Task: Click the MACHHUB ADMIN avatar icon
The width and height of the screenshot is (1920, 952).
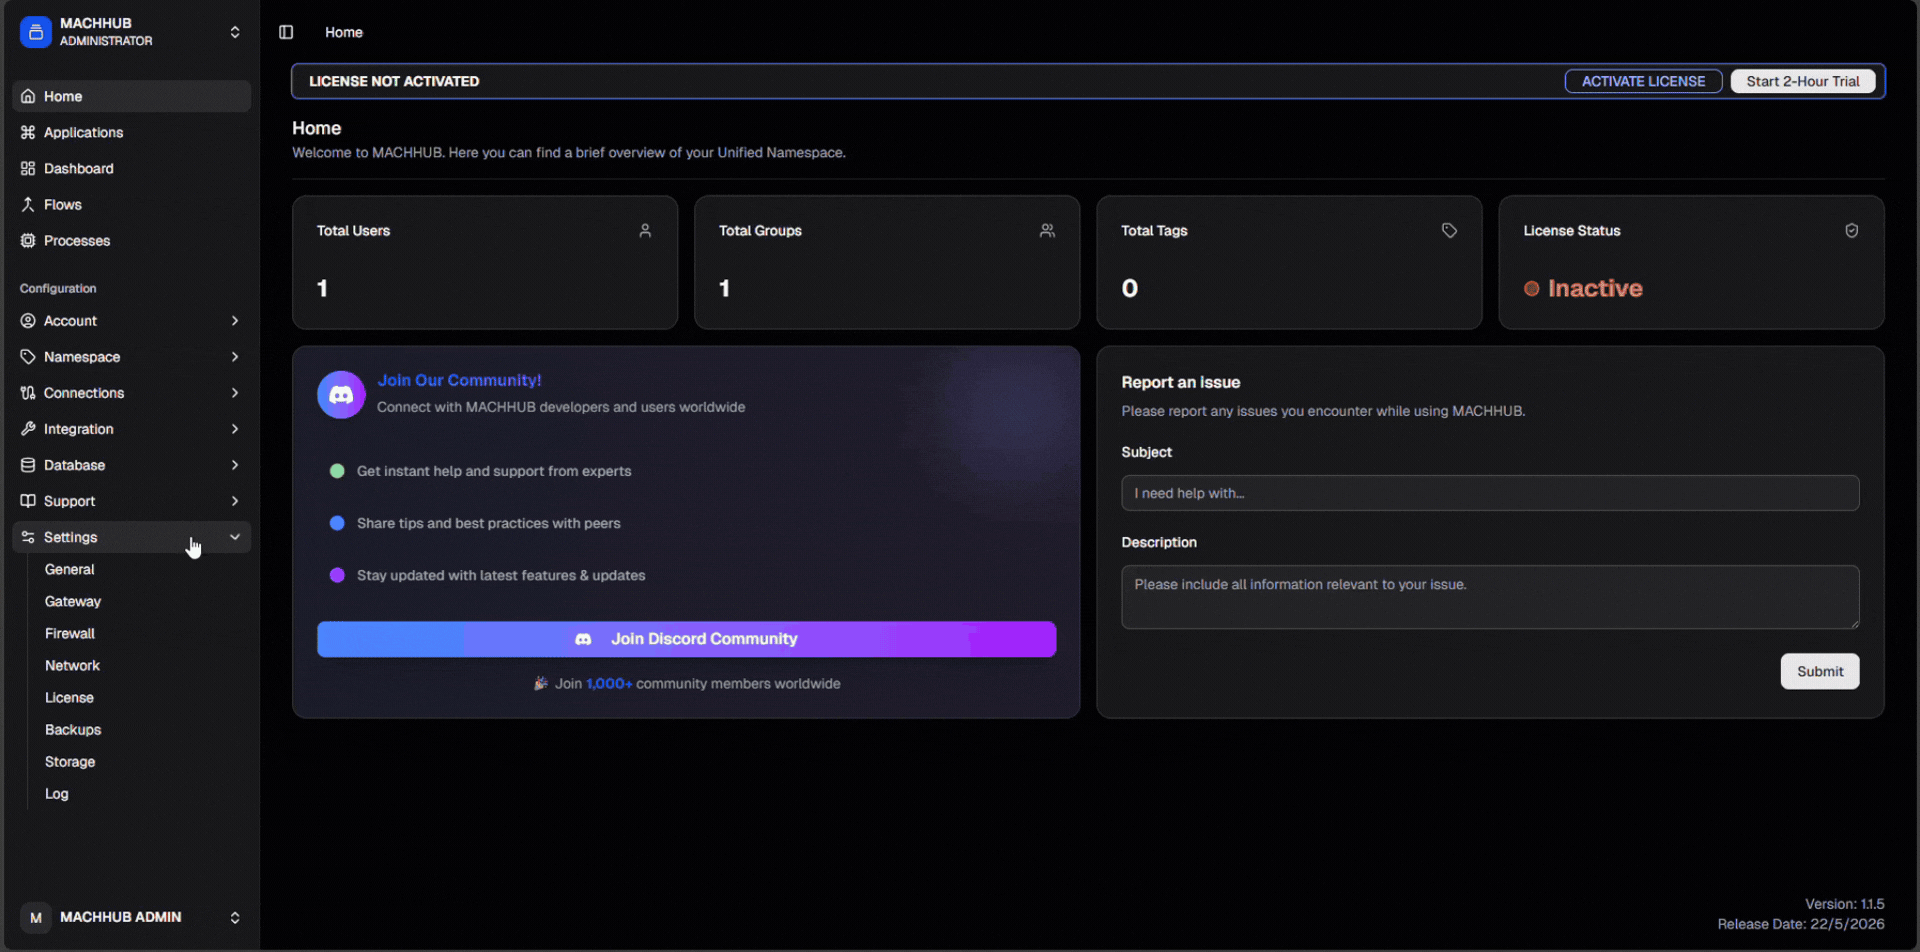Action: 36,917
